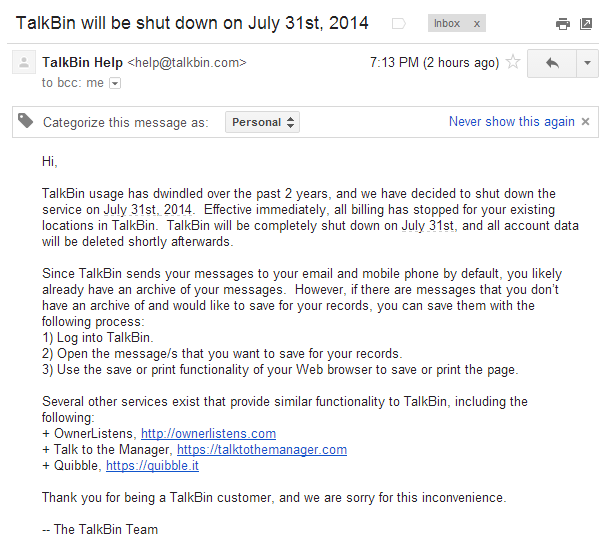Open email in new window

tap(586, 24)
